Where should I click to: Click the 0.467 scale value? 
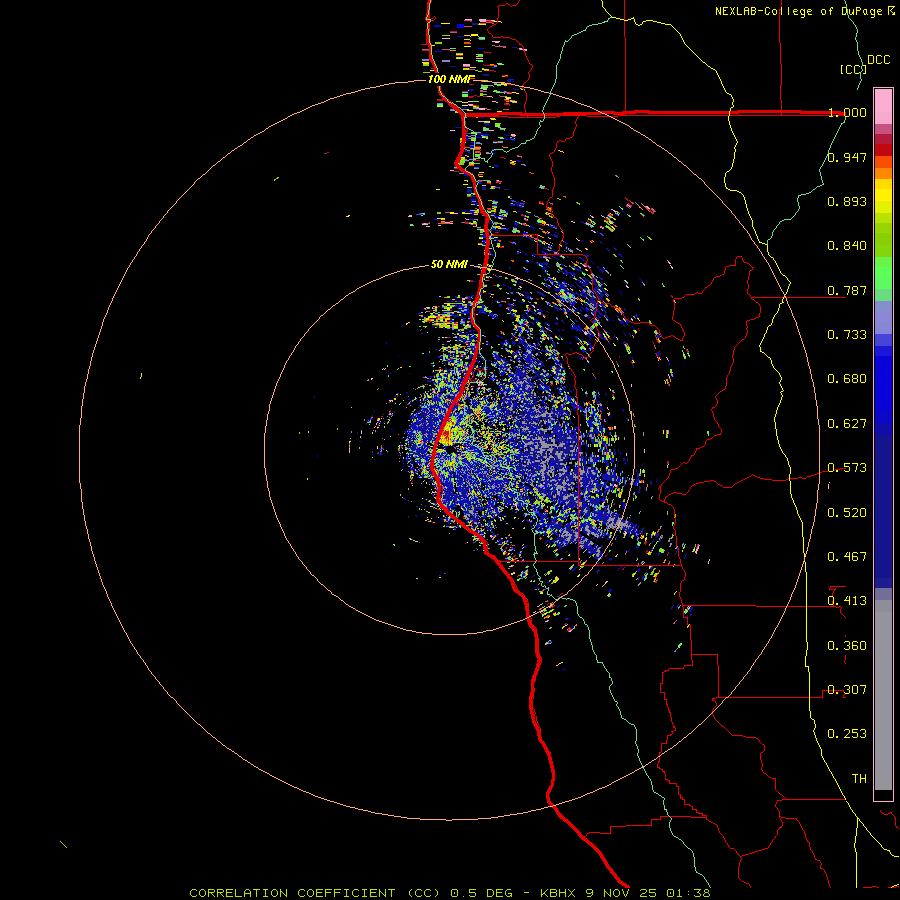coord(847,557)
